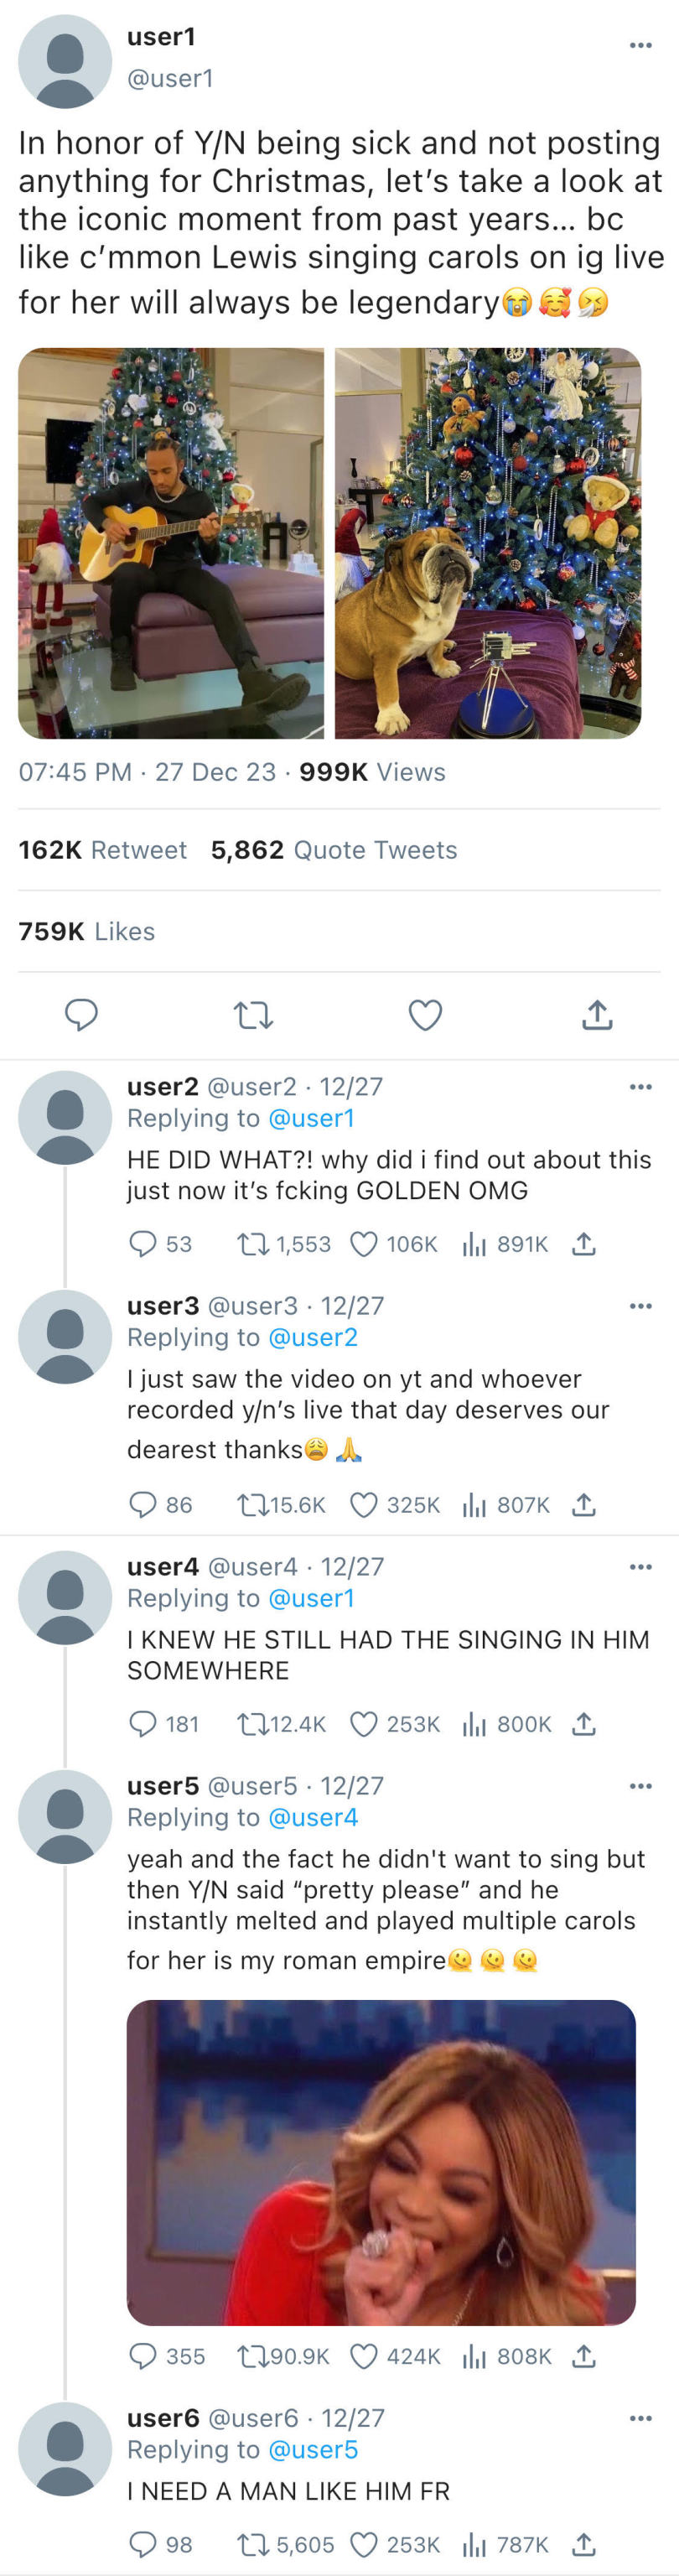Click the @user1 mention in user2's reply
This screenshot has height=2576, width=679.
[311, 1118]
